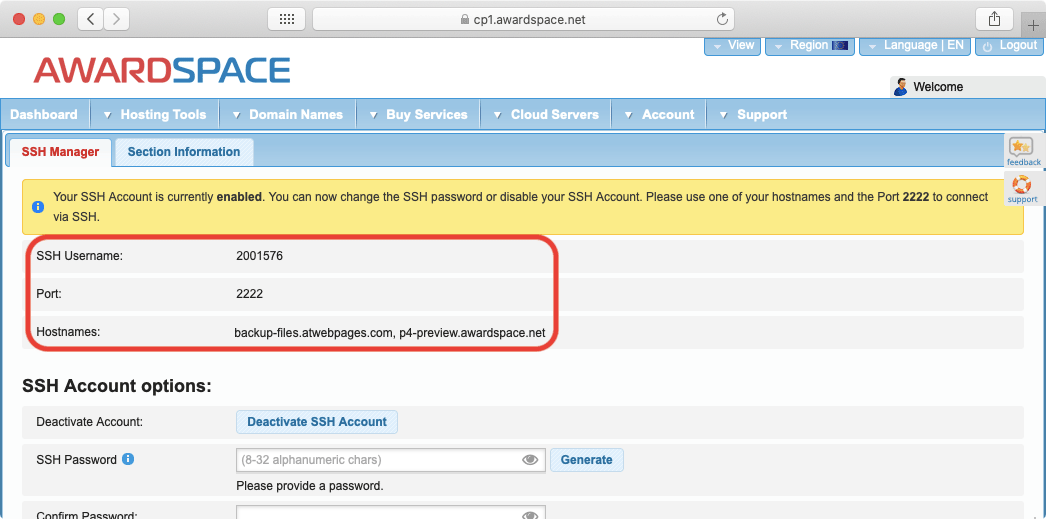The width and height of the screenshot is (1046, 519).
Task: Click the Welcome user avatar icon
Action: 900,87
